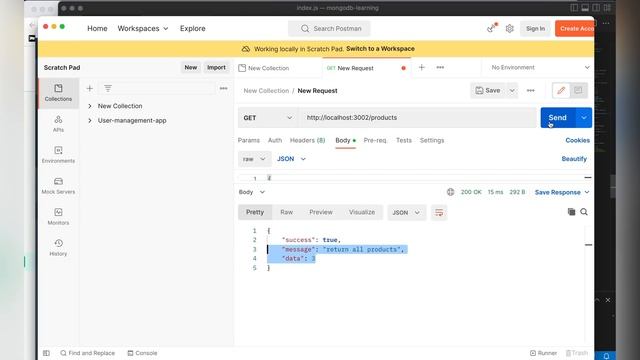Viewport: 640px width, 360px height.
Task: Switch to the Auth tab
Action: (x=275, y=140)
